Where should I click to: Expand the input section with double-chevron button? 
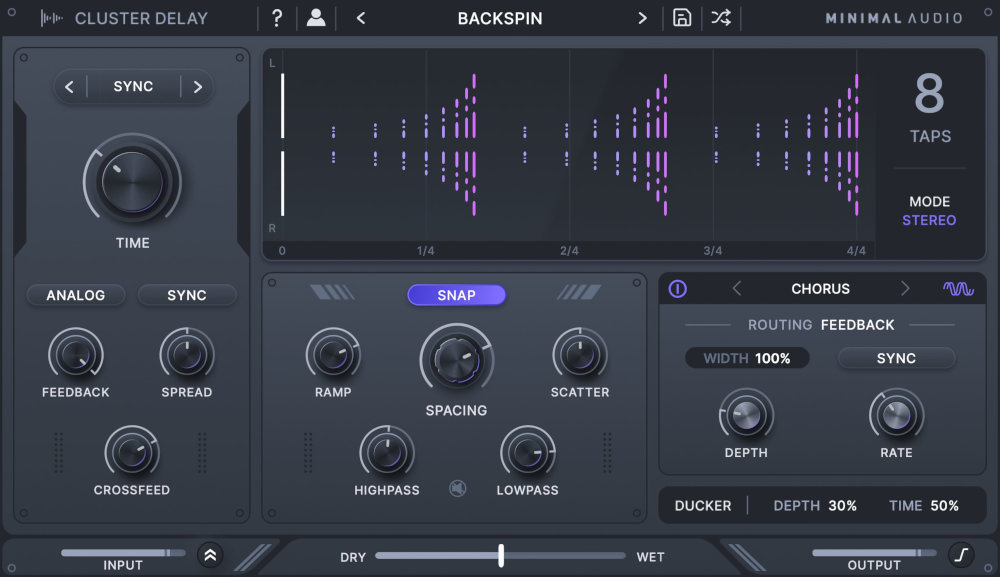(x=210, y=553)
